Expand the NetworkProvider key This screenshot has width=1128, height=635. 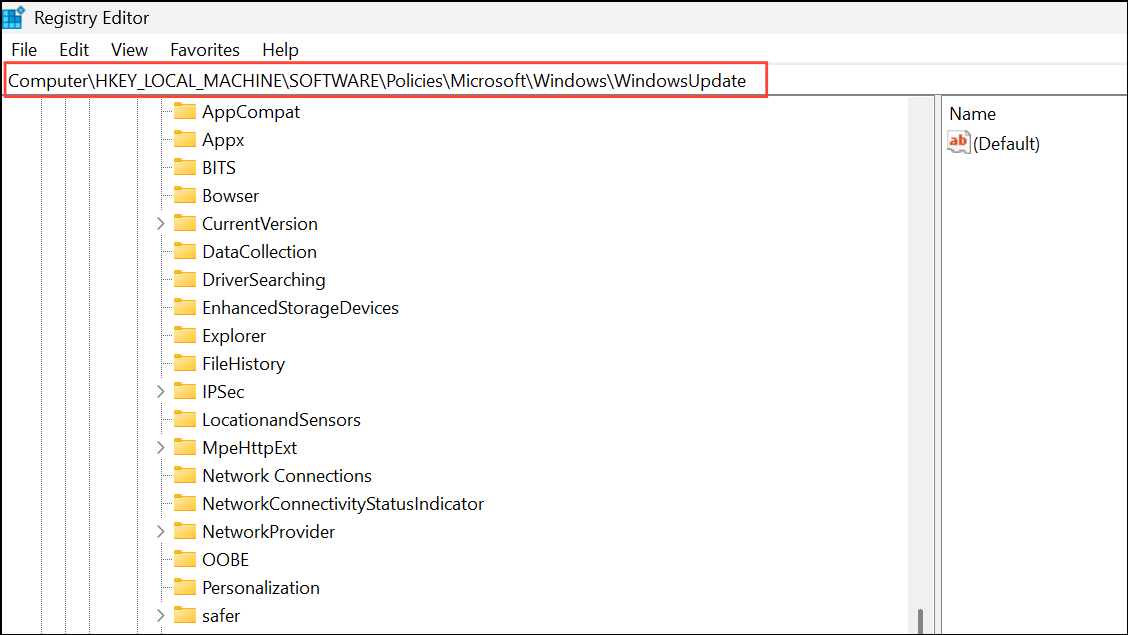[x=161, y=532]
